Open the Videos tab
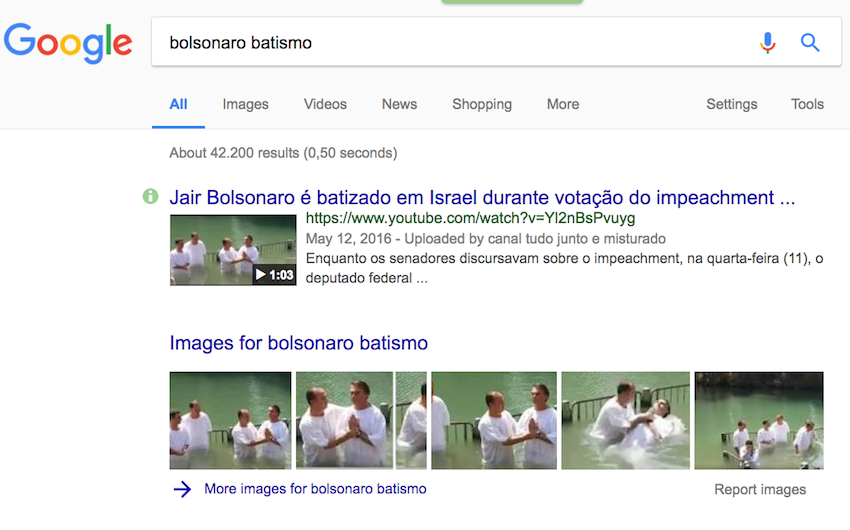The image size is (850, 530). click(x=325, y=104)
